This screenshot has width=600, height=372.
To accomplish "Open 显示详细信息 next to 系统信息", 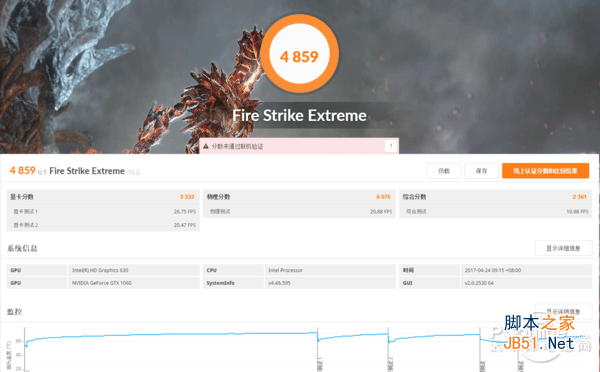I will point(563,248).
